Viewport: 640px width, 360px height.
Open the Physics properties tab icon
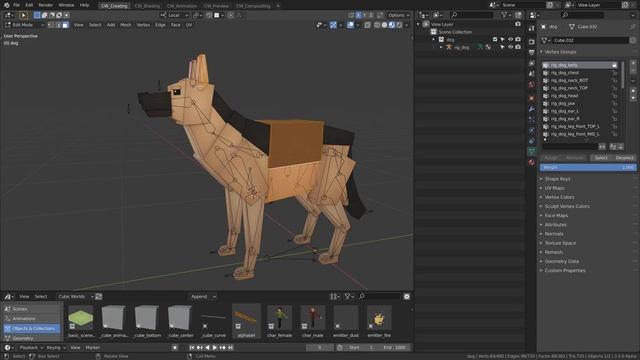pos(531,130)
